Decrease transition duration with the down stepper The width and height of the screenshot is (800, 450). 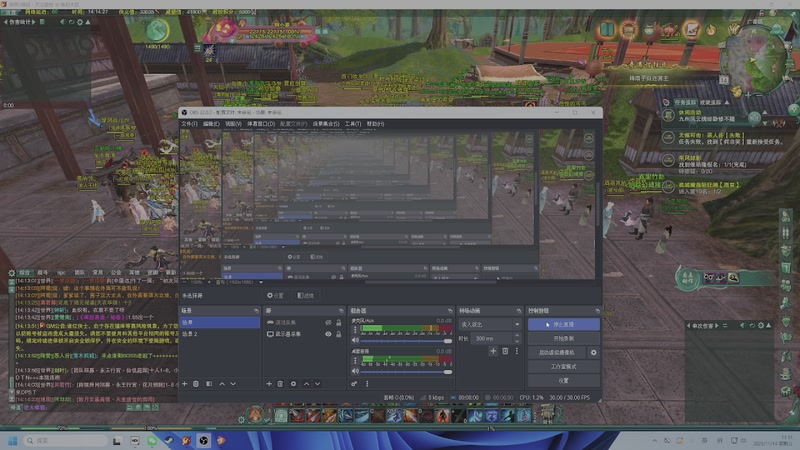[x=517, y=341]
